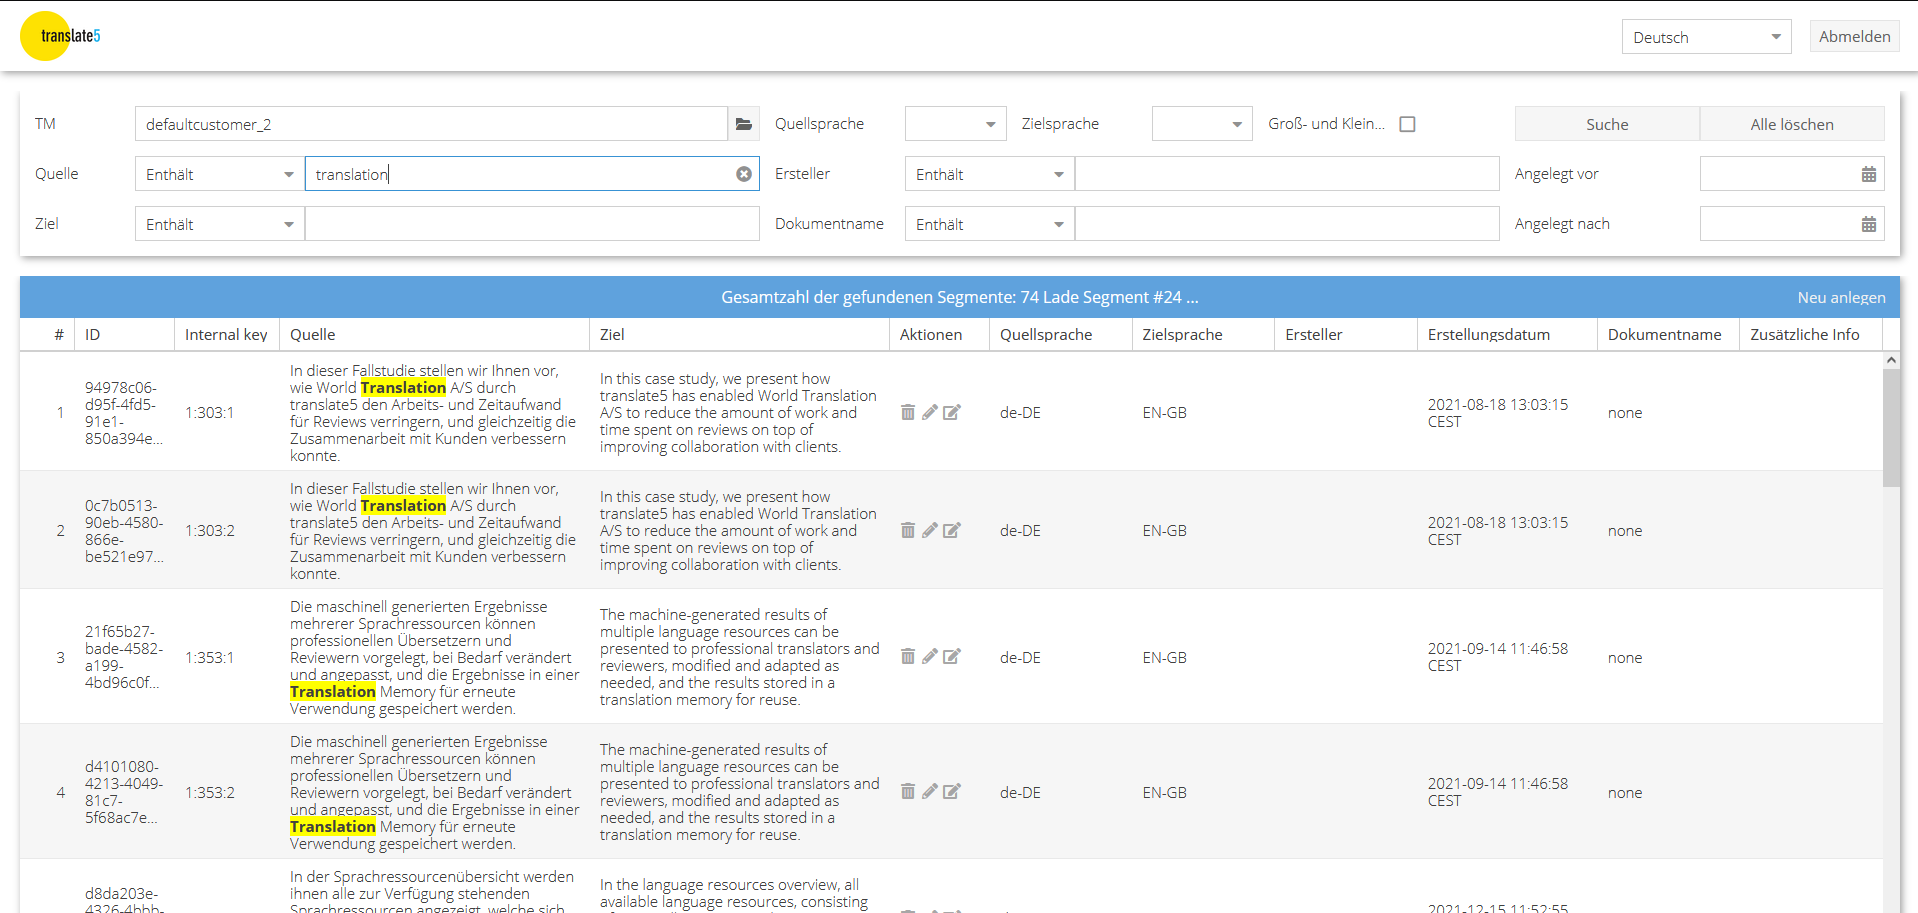Click the square-pencil edit icon in row 3
This screenshot has height=913, width=1918.
point(952,657)
